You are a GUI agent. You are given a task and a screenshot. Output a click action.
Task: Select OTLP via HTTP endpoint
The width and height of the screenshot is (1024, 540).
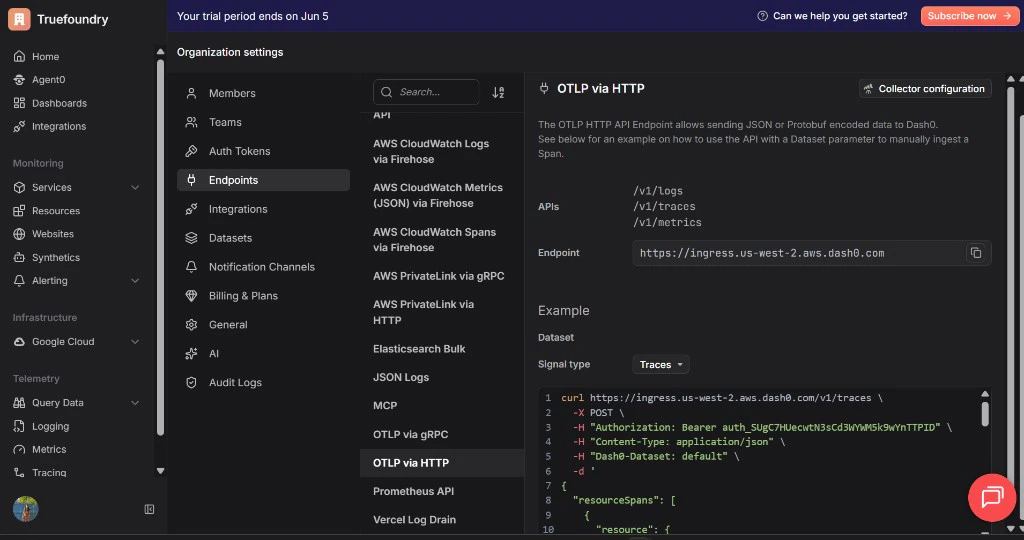point(441,463)
